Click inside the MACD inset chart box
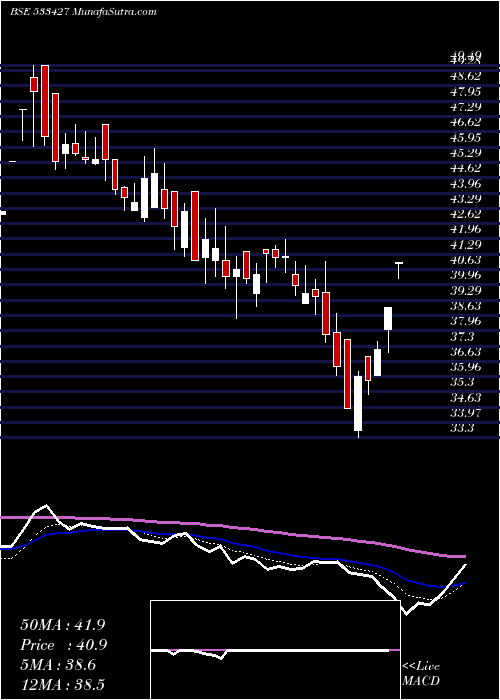The width and height of the screenshot is (500, 700). point(275,650)
